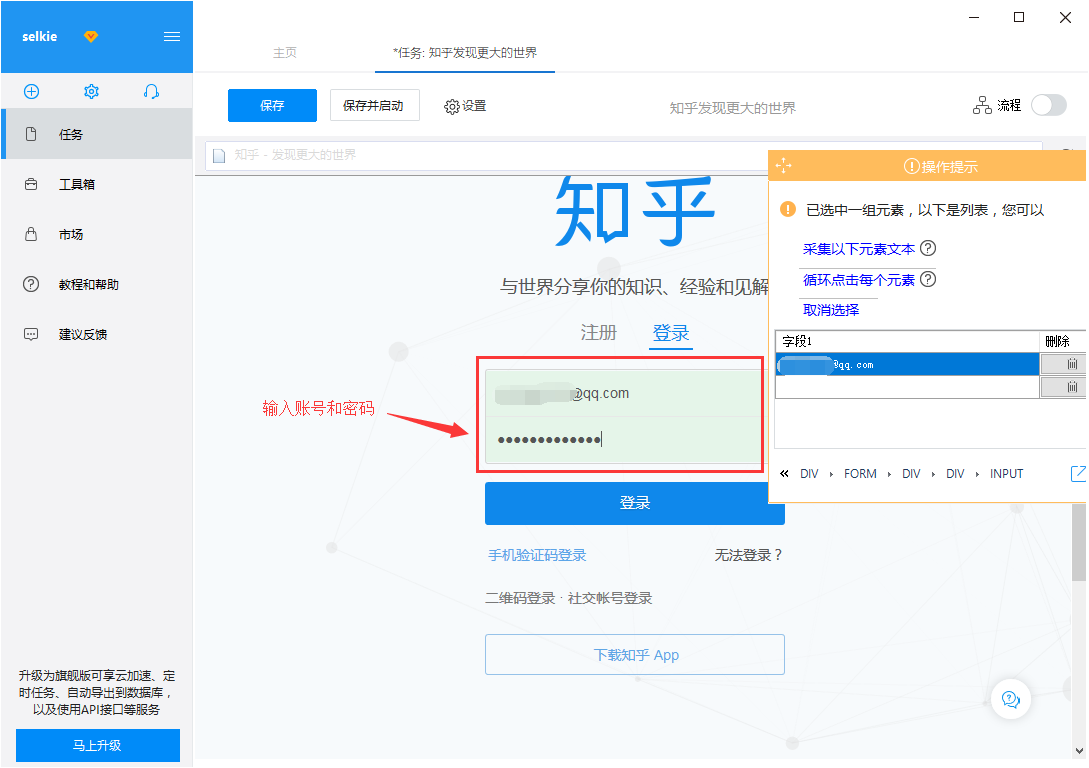This screenshot has width=1089, height=768.
Task: Click the 手机验证码登录 link
Action: tap(537, 555)
